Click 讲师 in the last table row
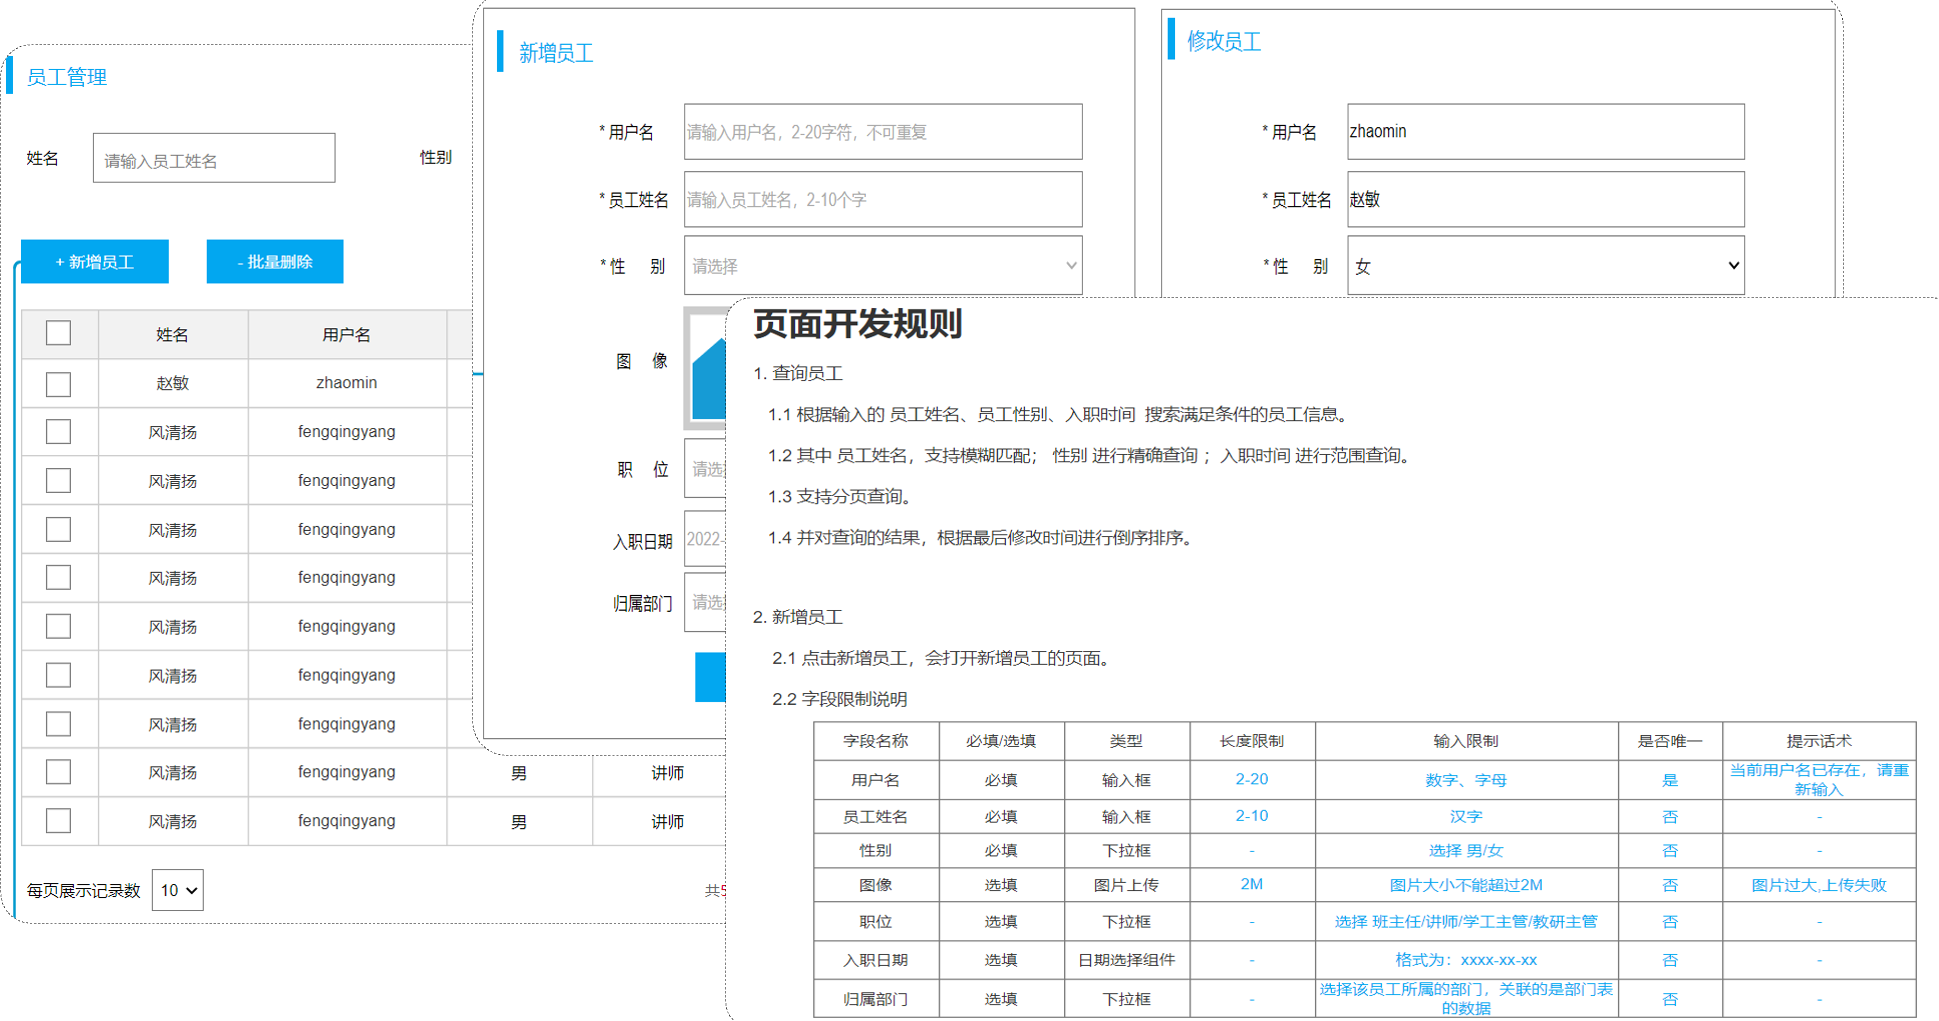 pyautogui.click(x=668, y=822)
